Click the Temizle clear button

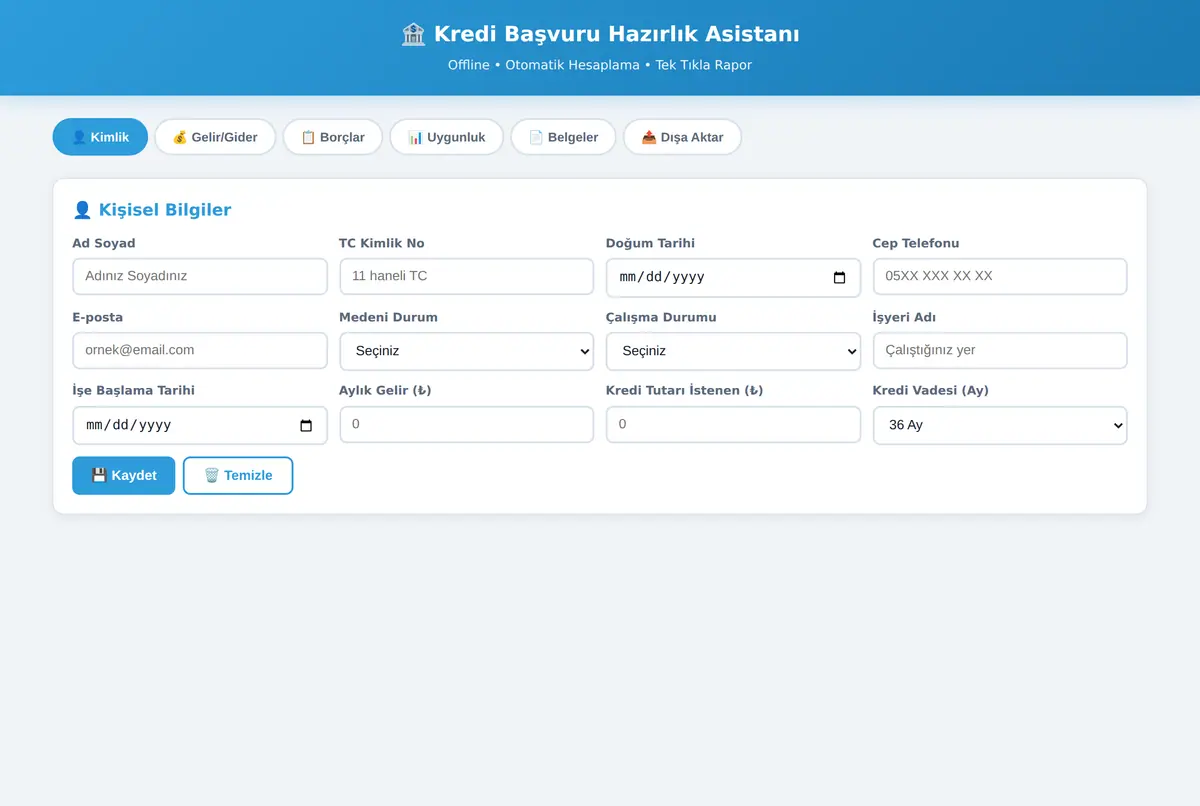pyautogui.click(x=238, y=475)
